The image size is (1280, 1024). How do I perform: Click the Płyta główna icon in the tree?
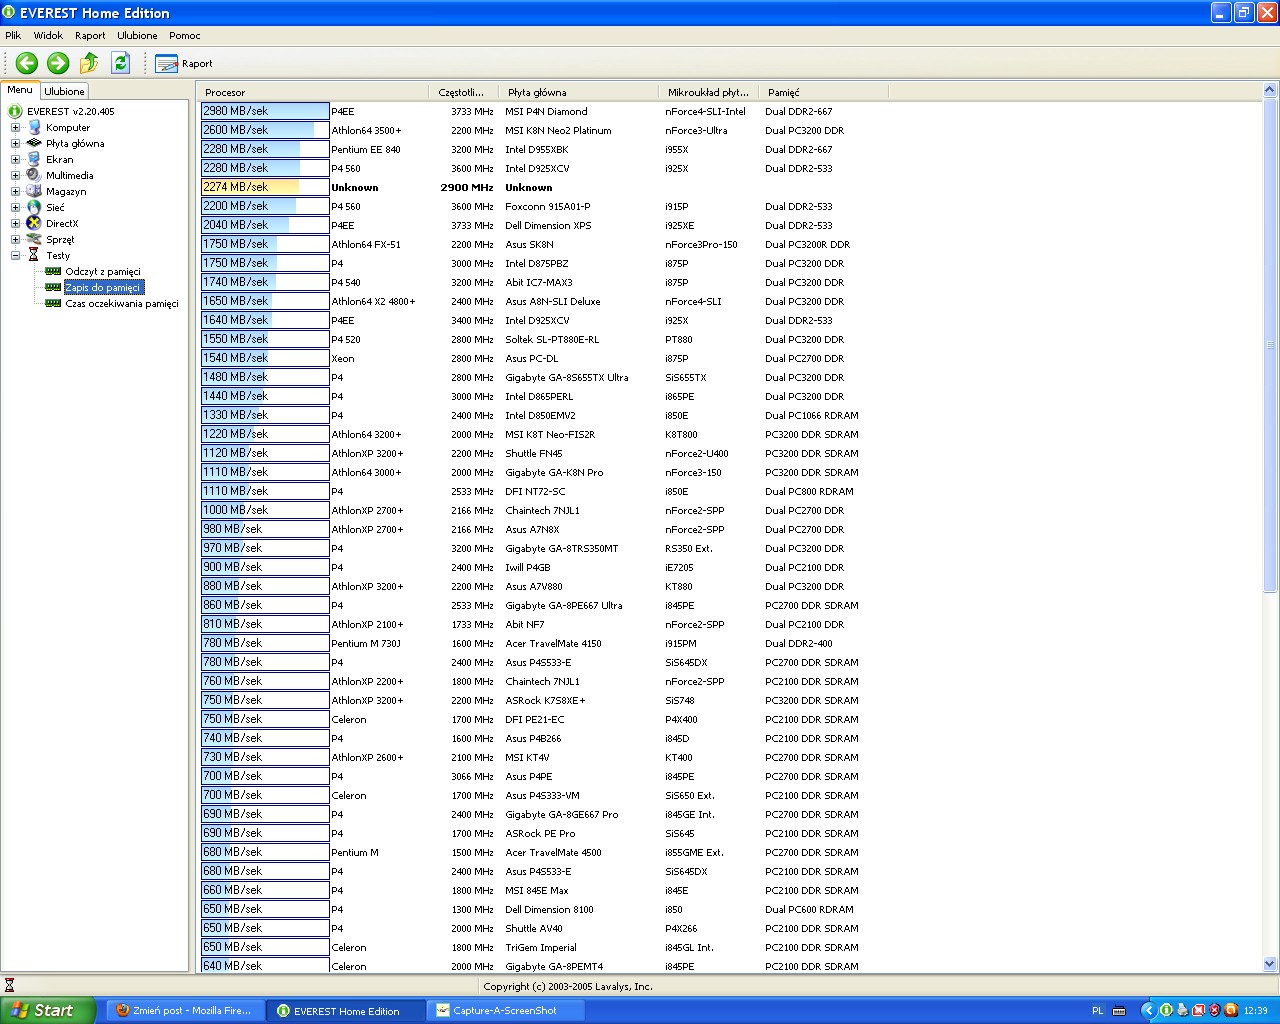pos(35,143)
